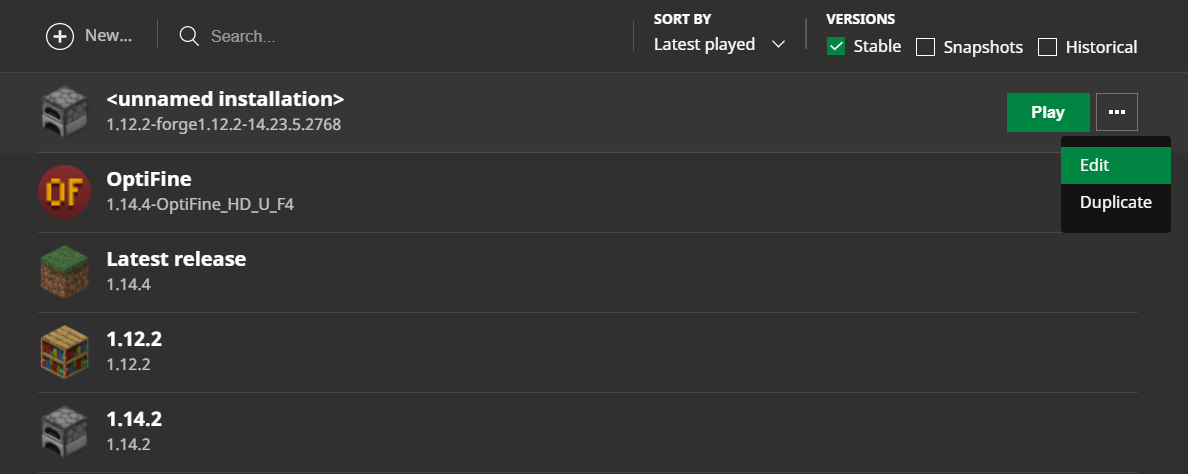
Task: Choose Edit from the context menu
Action: pyautogui.click(x=1115, y=165)
